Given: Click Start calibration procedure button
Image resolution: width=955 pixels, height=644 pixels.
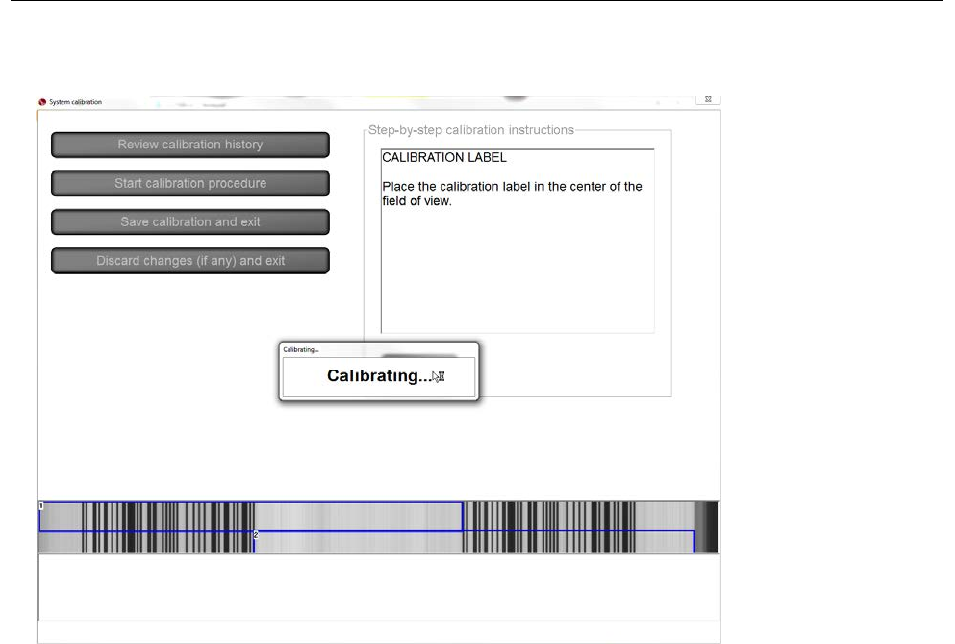Looking at the screenshot, I should click(190, 183).
